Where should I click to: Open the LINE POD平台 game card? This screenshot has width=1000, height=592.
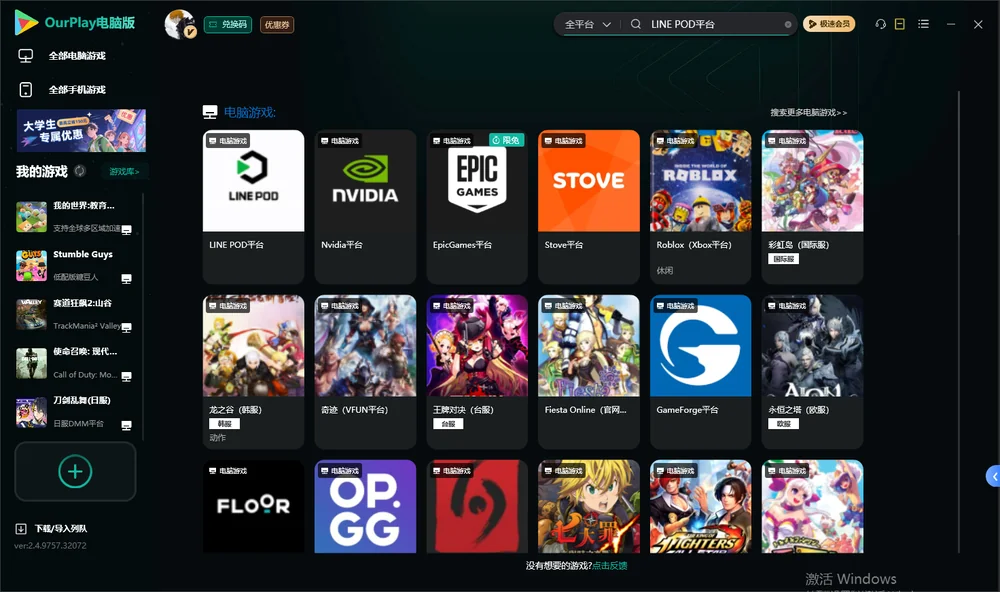click(253, 207)
